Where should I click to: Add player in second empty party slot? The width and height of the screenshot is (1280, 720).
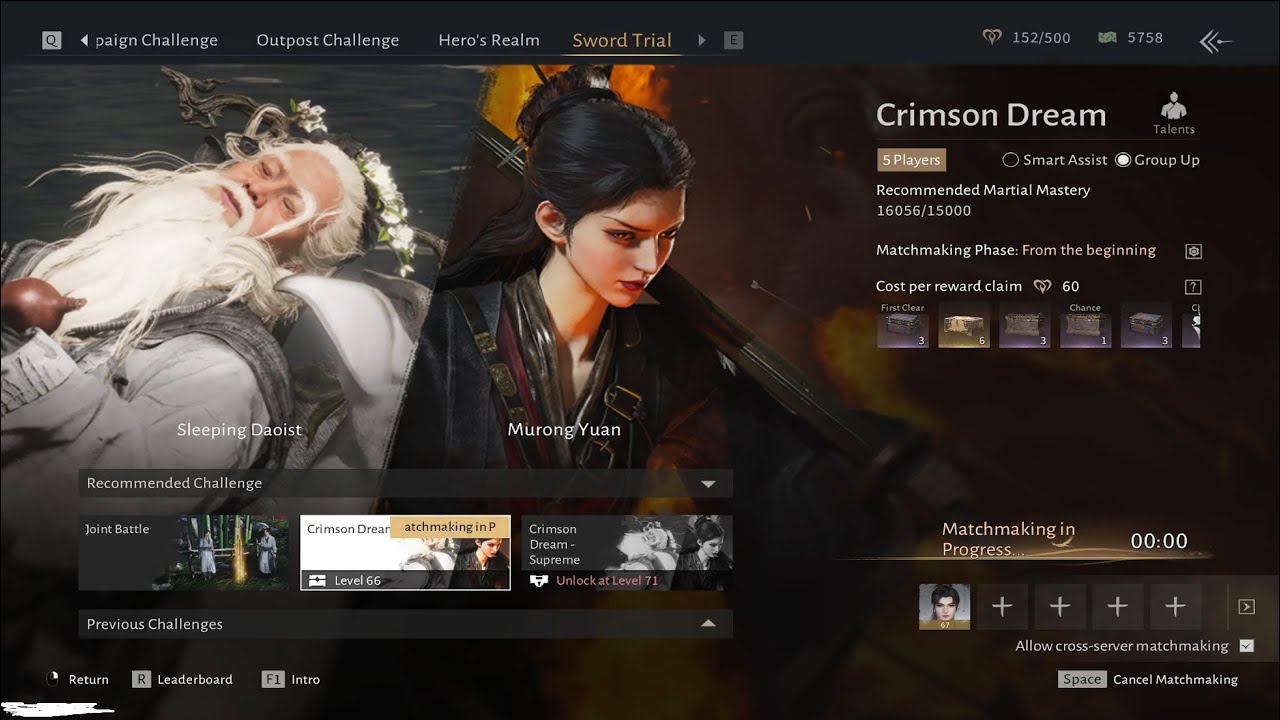pos(1060,606)
